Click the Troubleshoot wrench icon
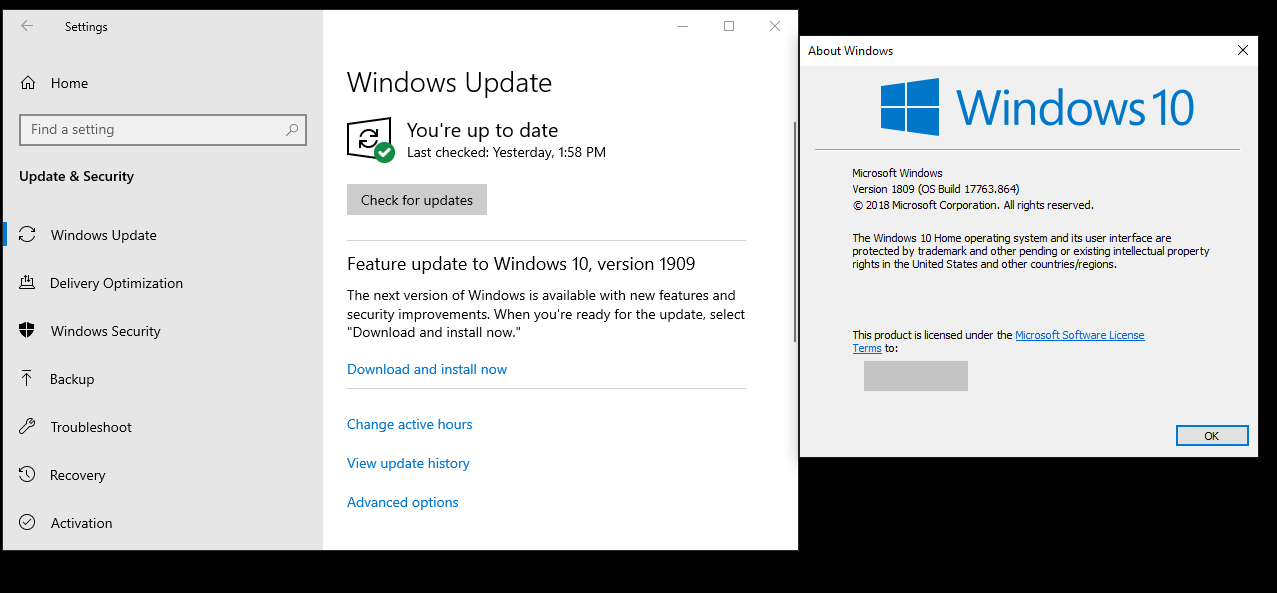 tap(28, 427)
